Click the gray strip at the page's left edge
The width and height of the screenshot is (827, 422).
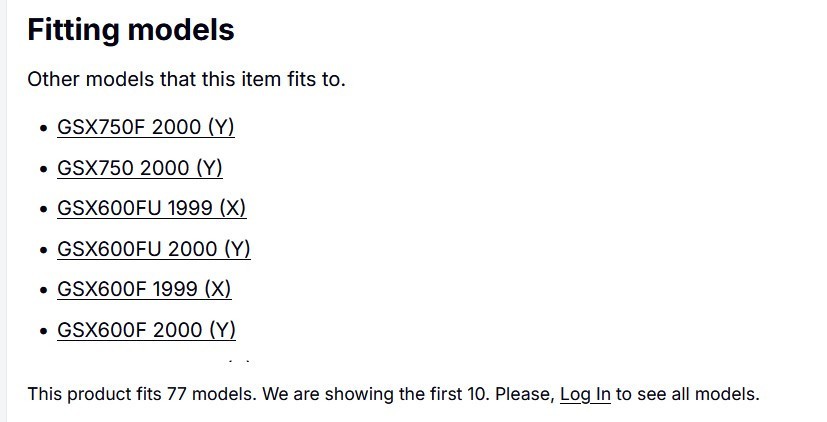click(3, 211)
